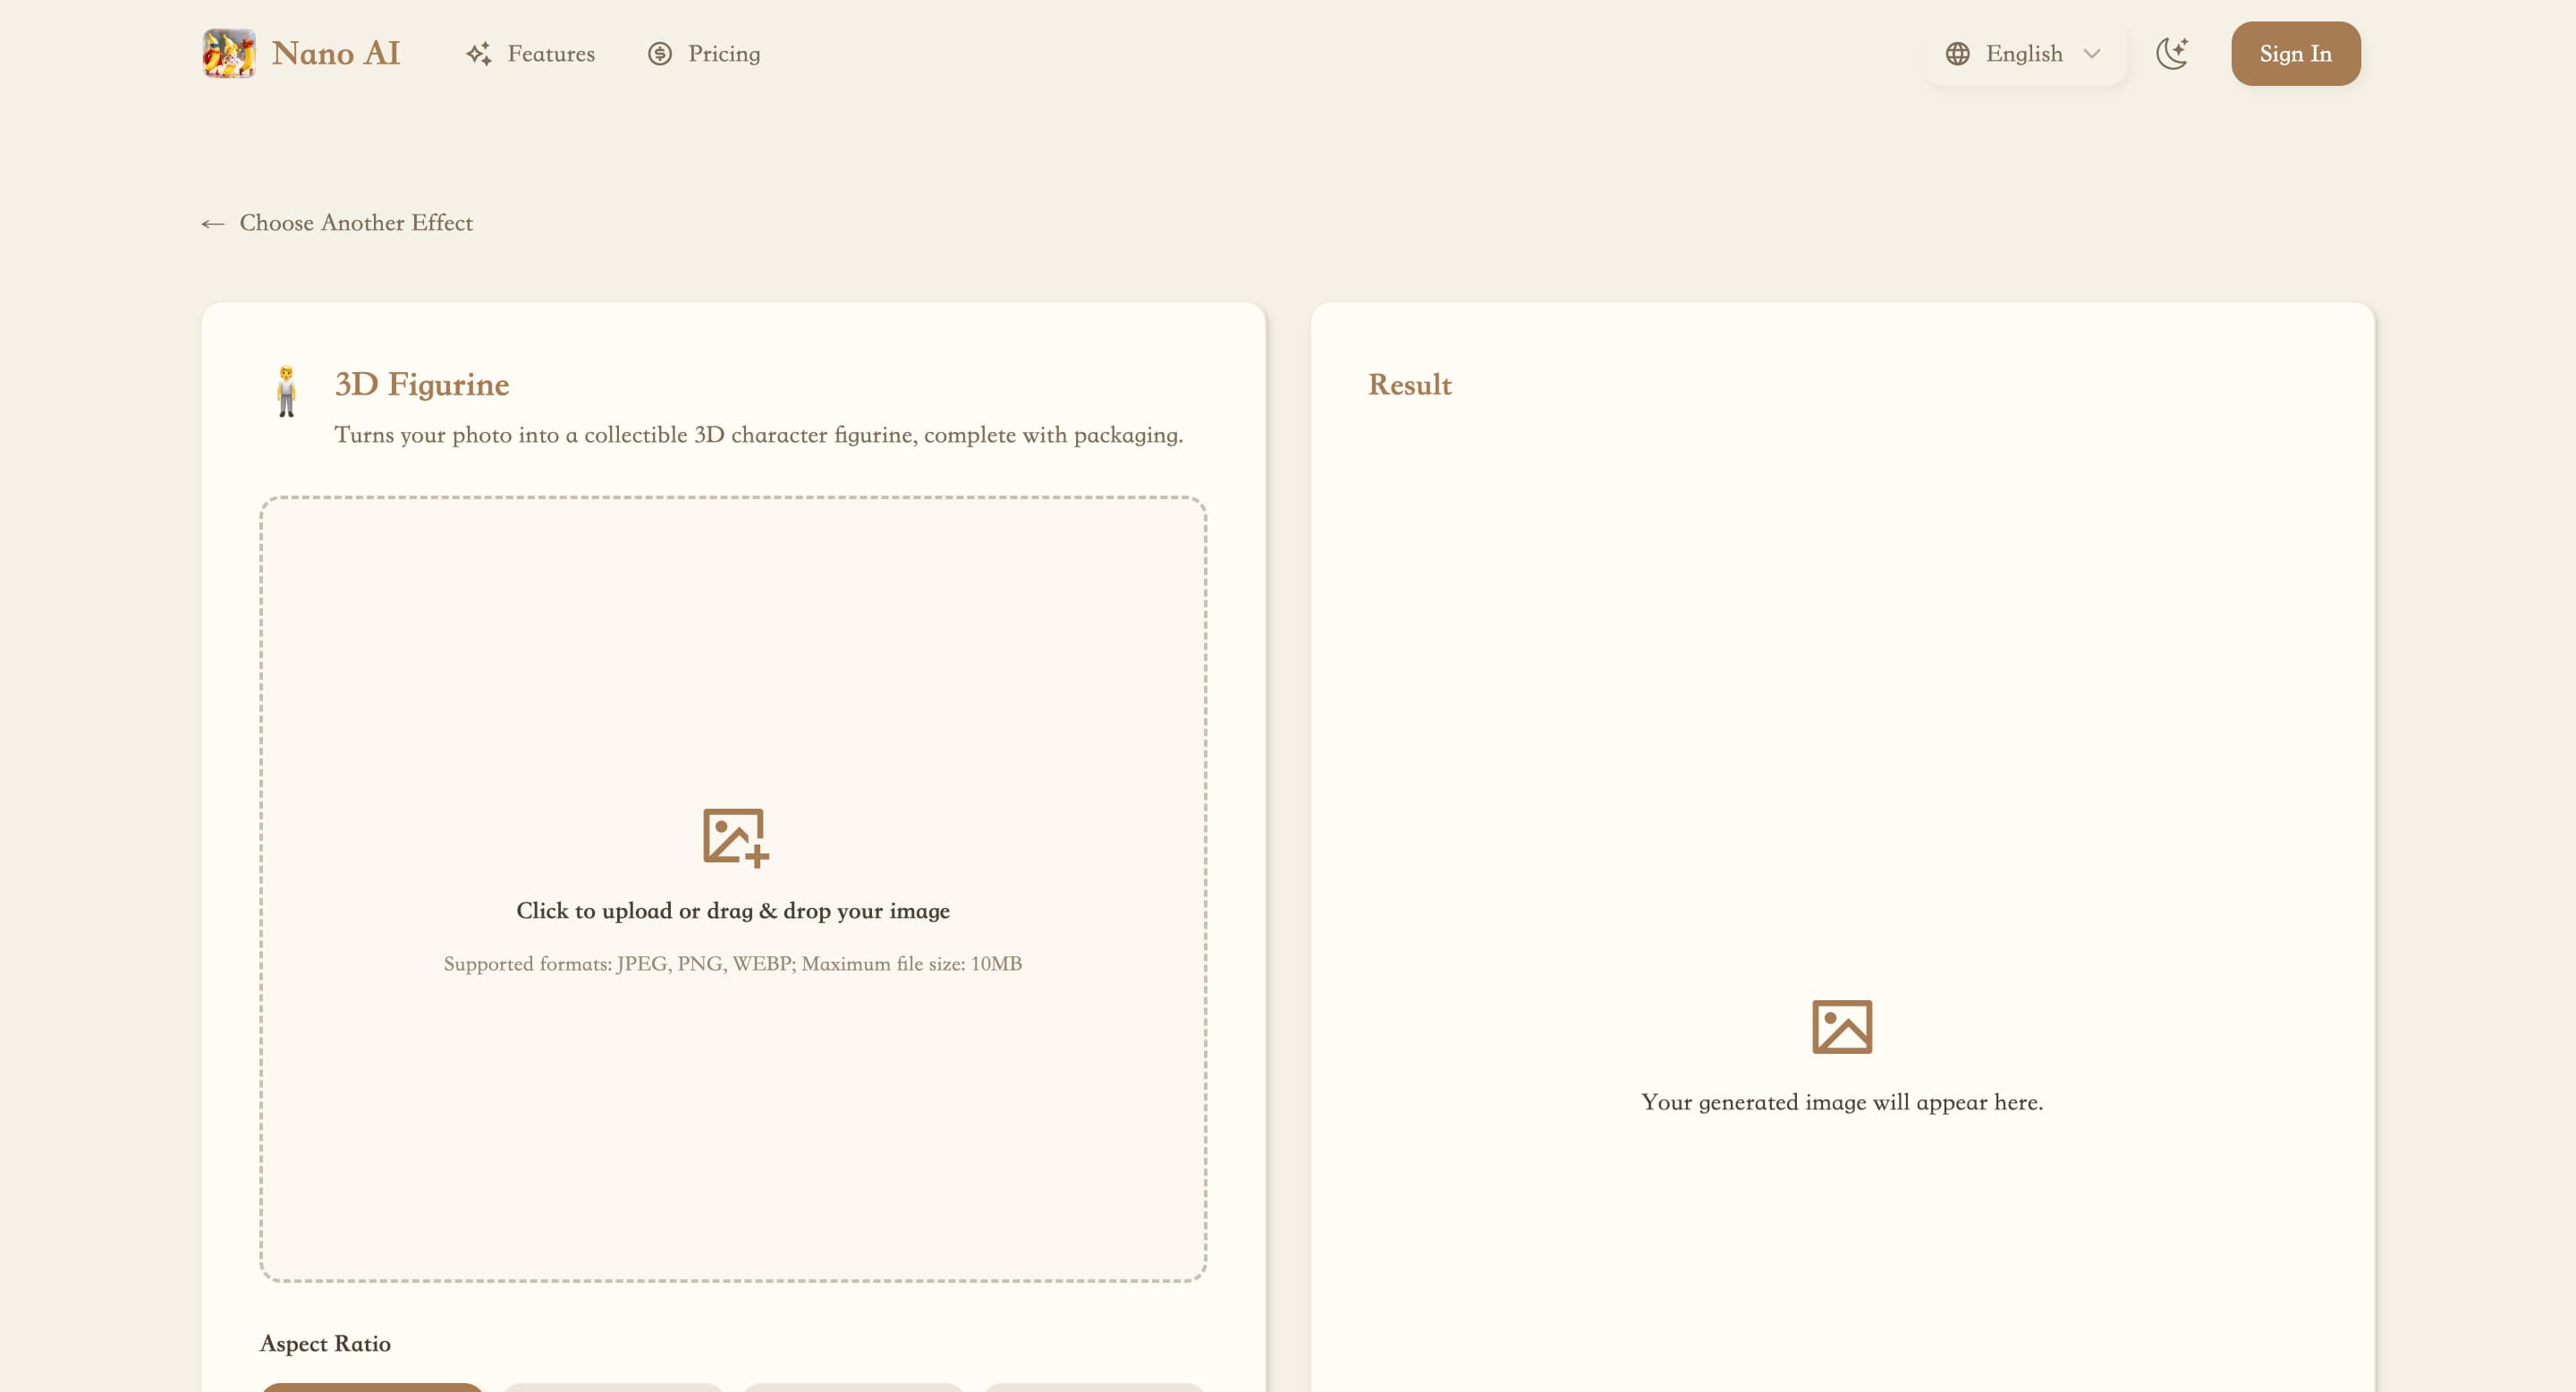Click the add-image upload icon
2576x1392 pixels.
[735, 837]
